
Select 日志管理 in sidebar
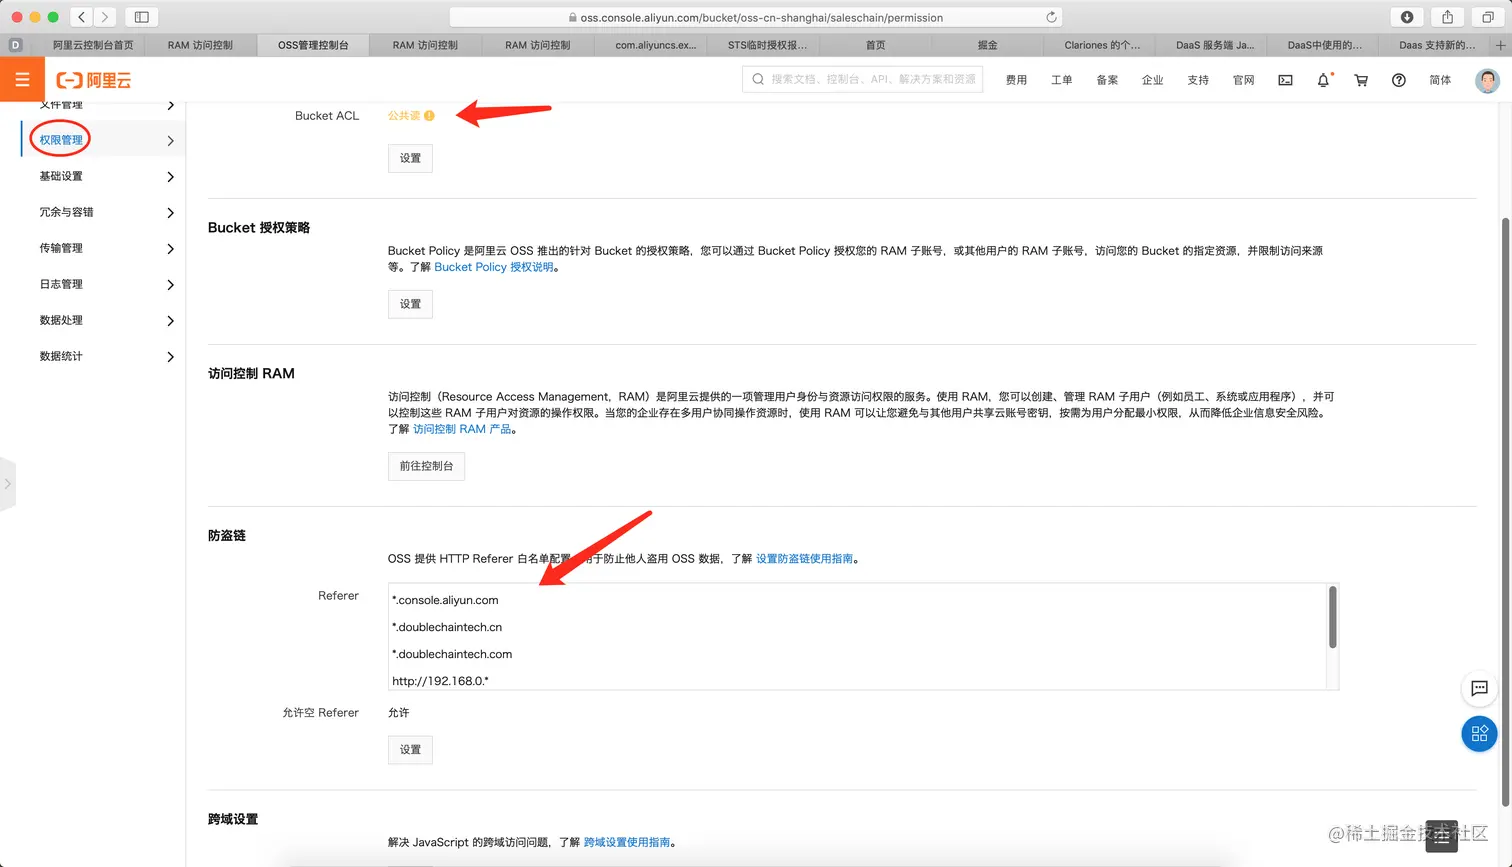(61, 284)
